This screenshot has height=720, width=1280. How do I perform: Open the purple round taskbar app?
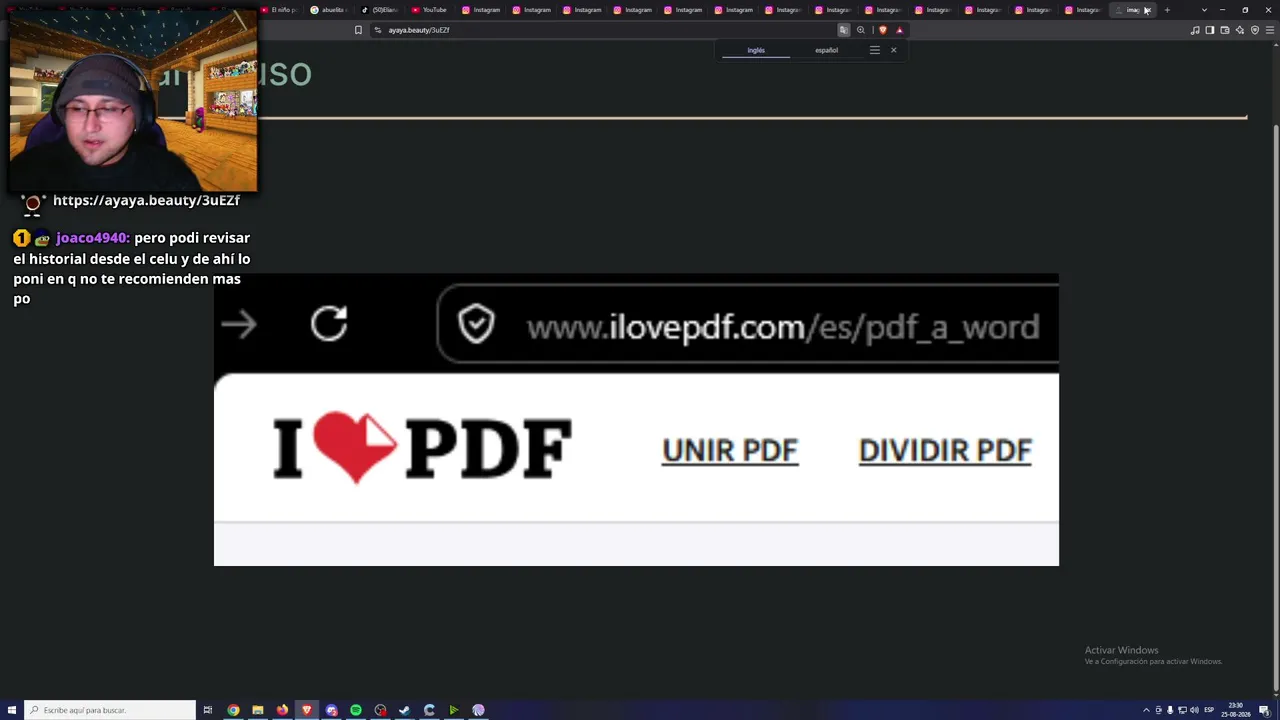click(478, 710)
